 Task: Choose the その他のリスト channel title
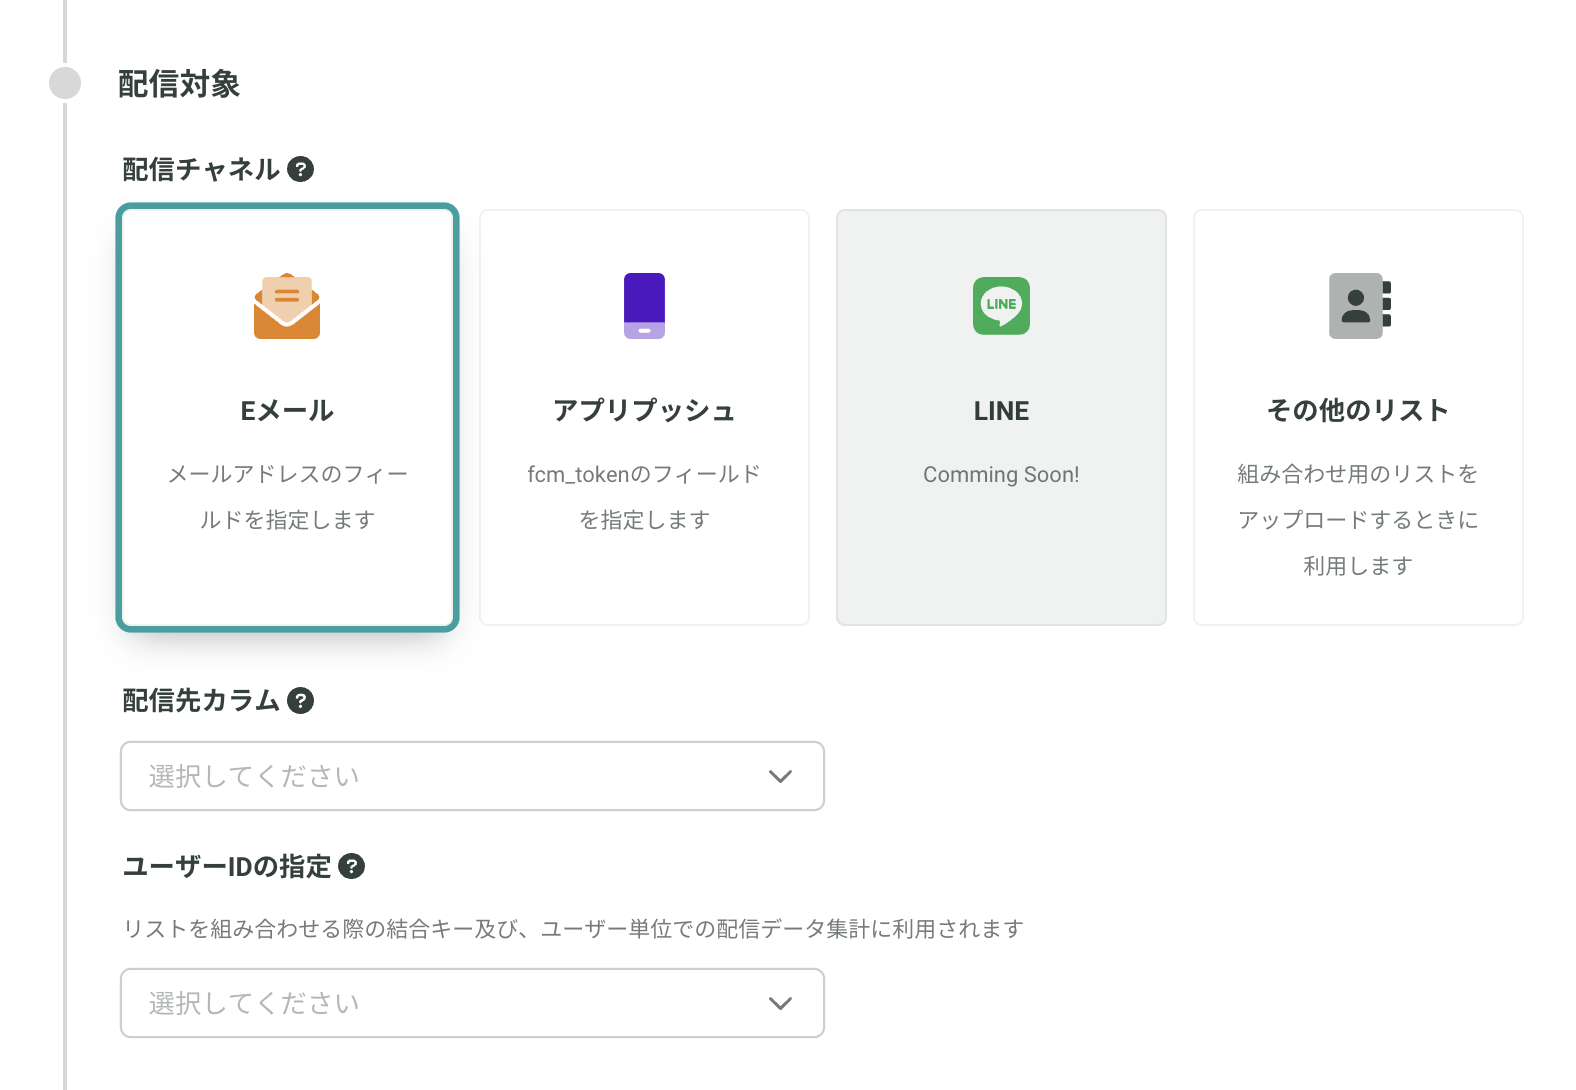tap(1358, 411)
